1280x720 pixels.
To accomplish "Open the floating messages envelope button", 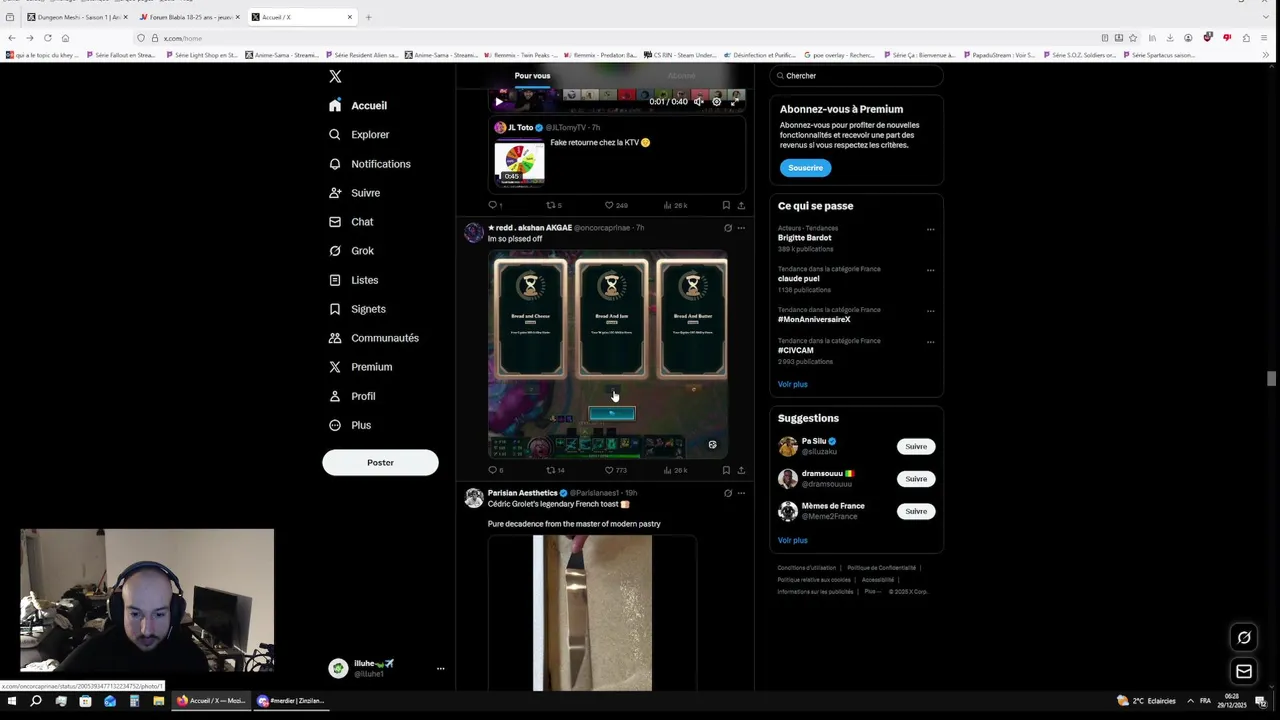I will click(1244, 671).
